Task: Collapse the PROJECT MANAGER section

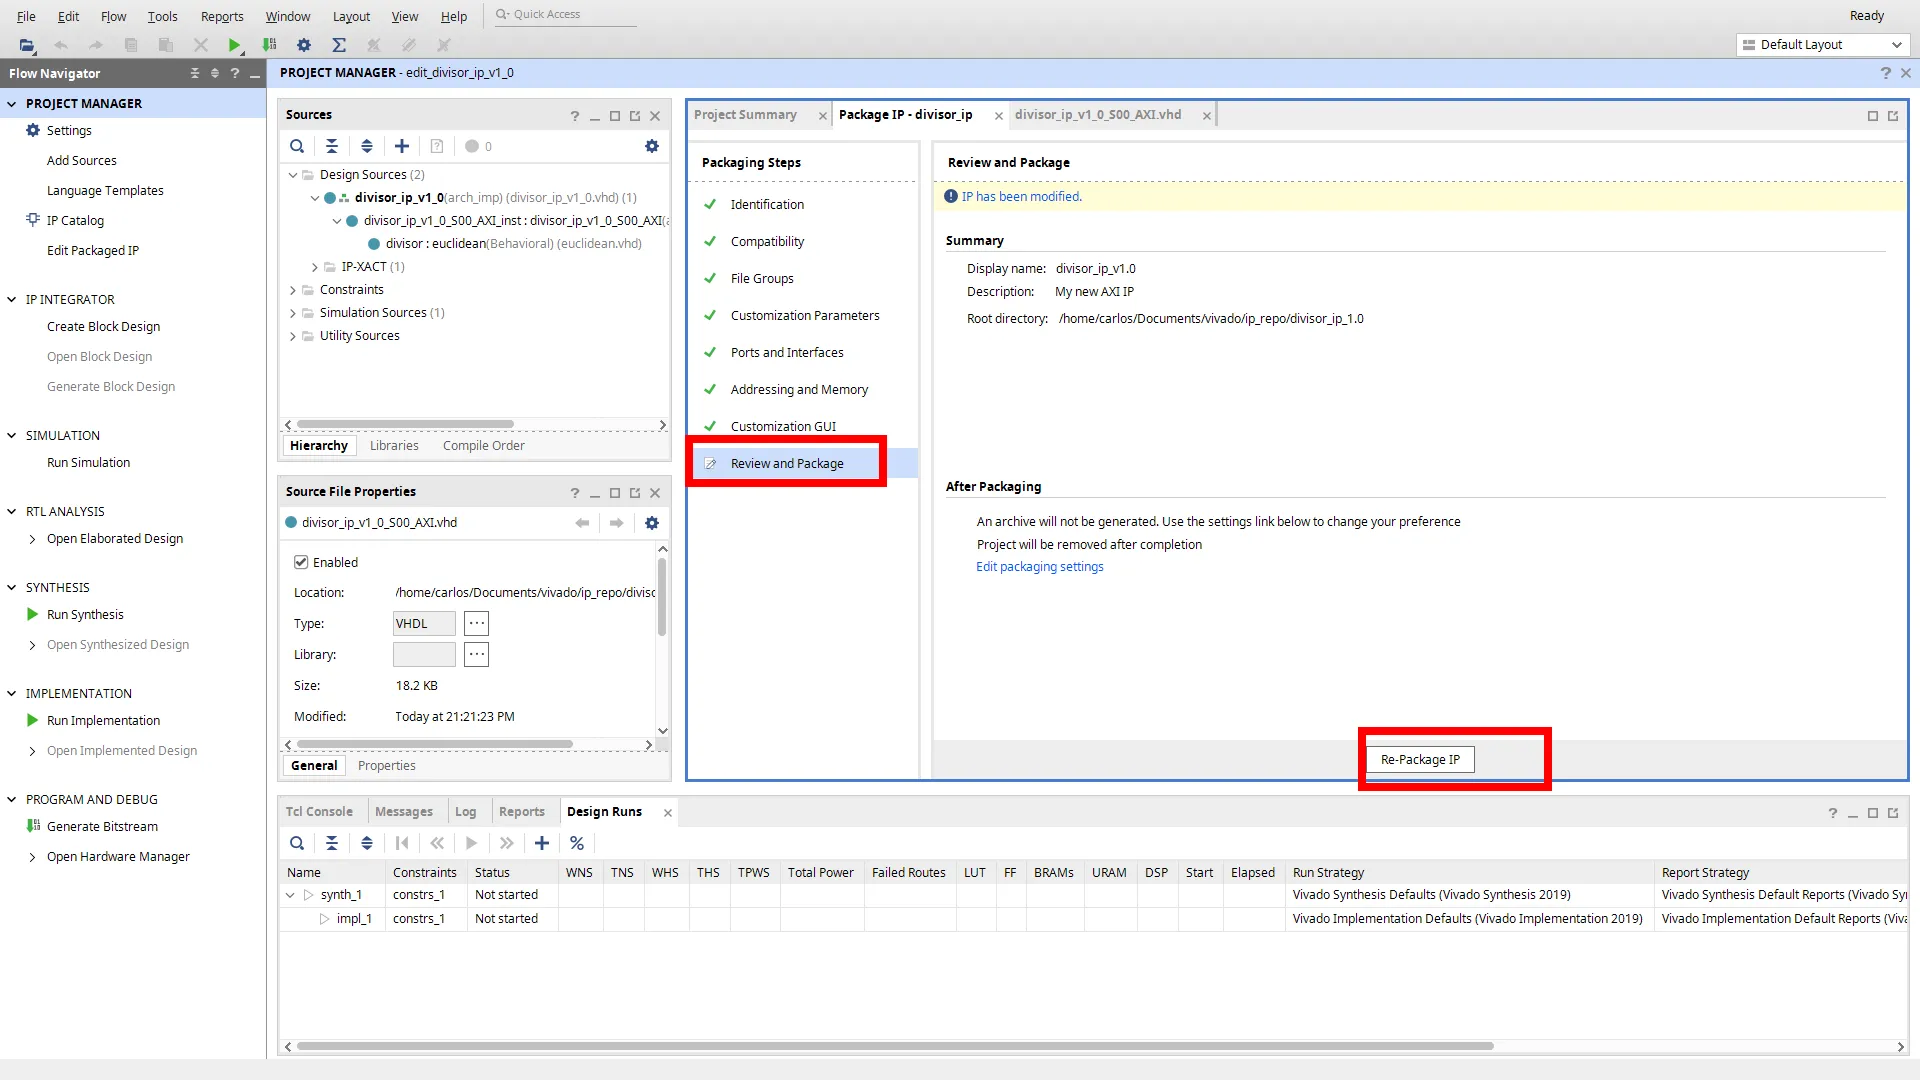Action: point(12,104)
